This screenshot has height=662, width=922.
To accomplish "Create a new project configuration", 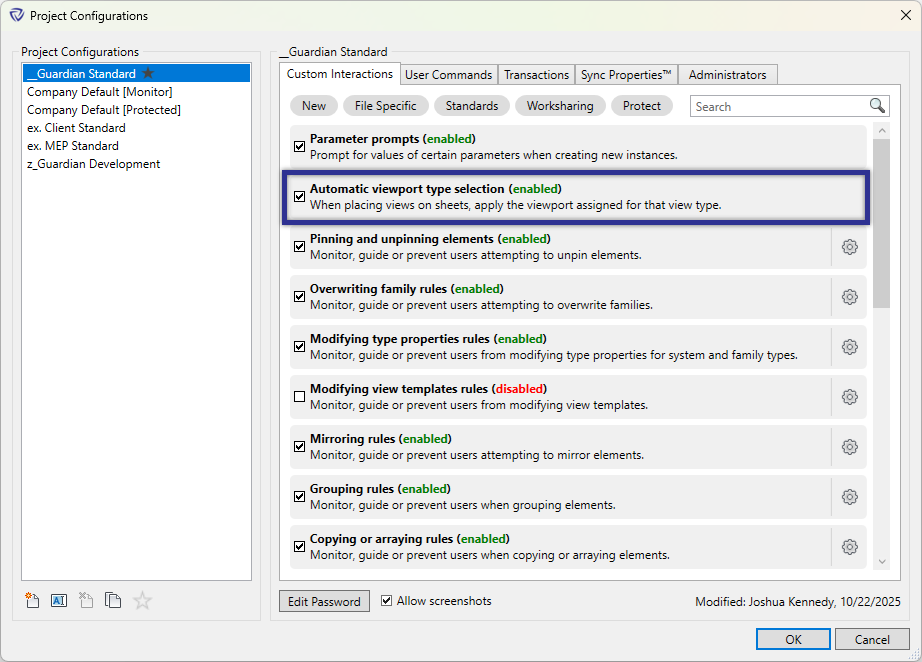I will [x=32, y=600].
